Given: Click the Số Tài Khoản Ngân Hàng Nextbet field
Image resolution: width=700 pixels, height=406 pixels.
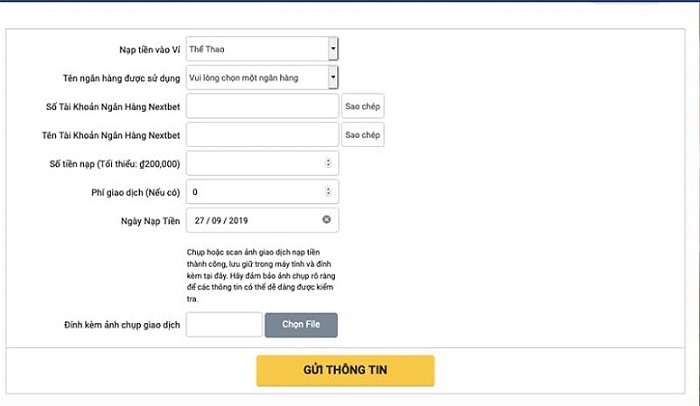Looking at the screenshot, I should click(262, 106).
